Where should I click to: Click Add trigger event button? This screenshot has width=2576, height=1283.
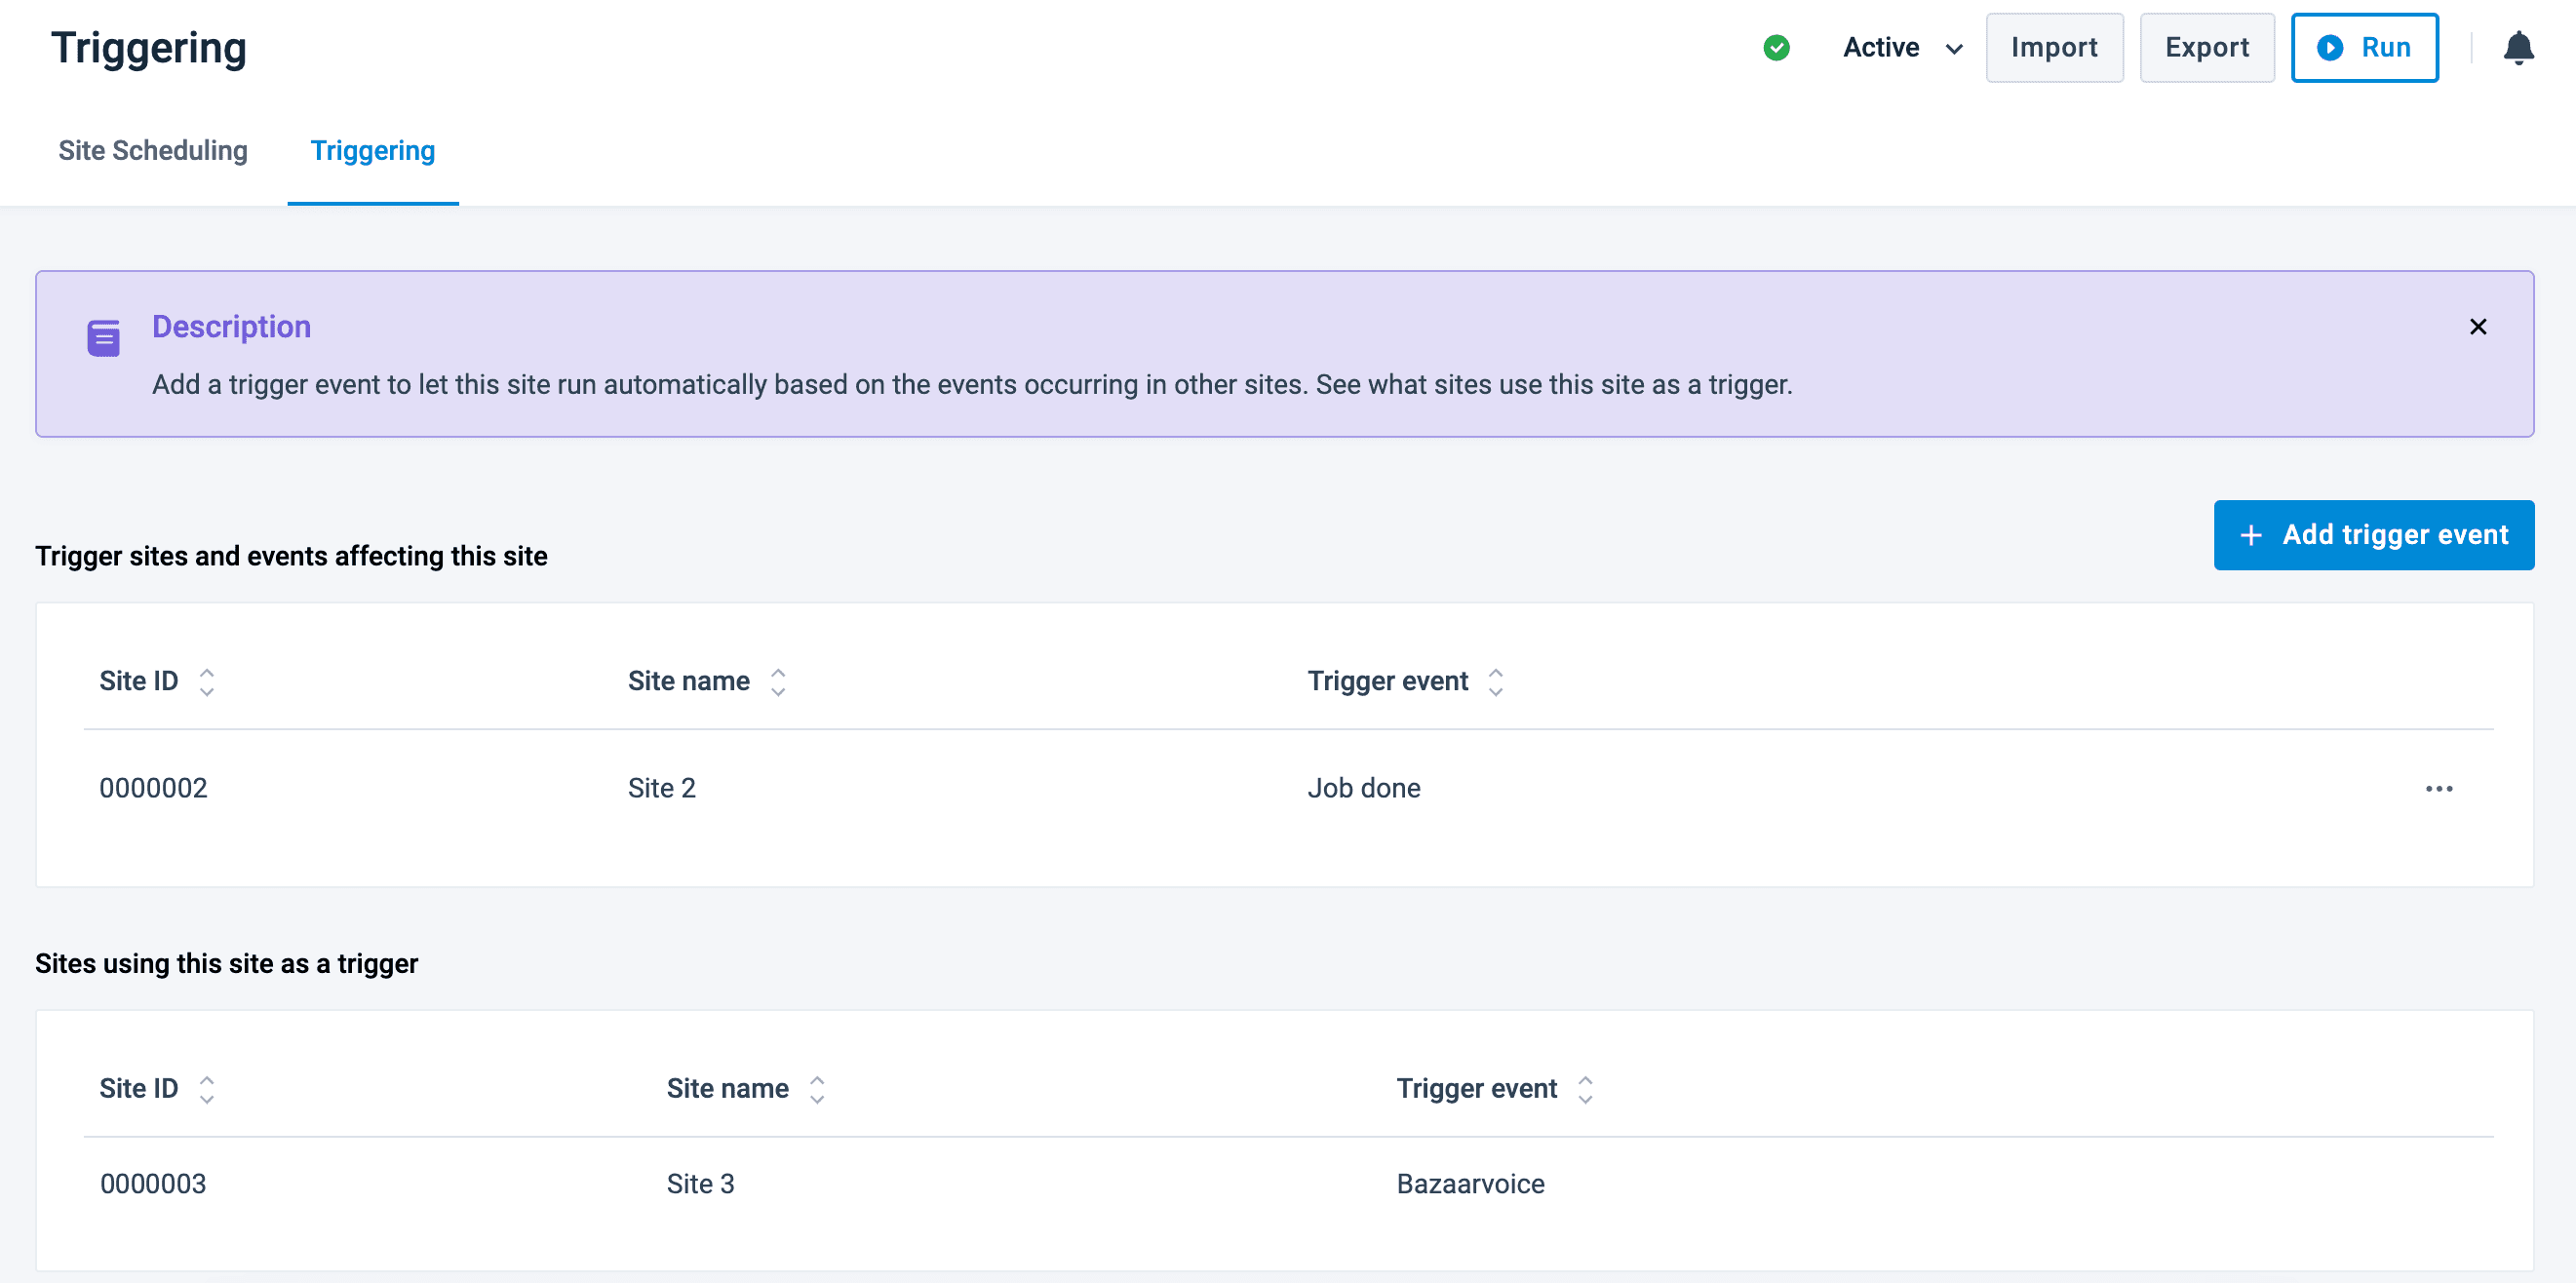coord(2373,535)
